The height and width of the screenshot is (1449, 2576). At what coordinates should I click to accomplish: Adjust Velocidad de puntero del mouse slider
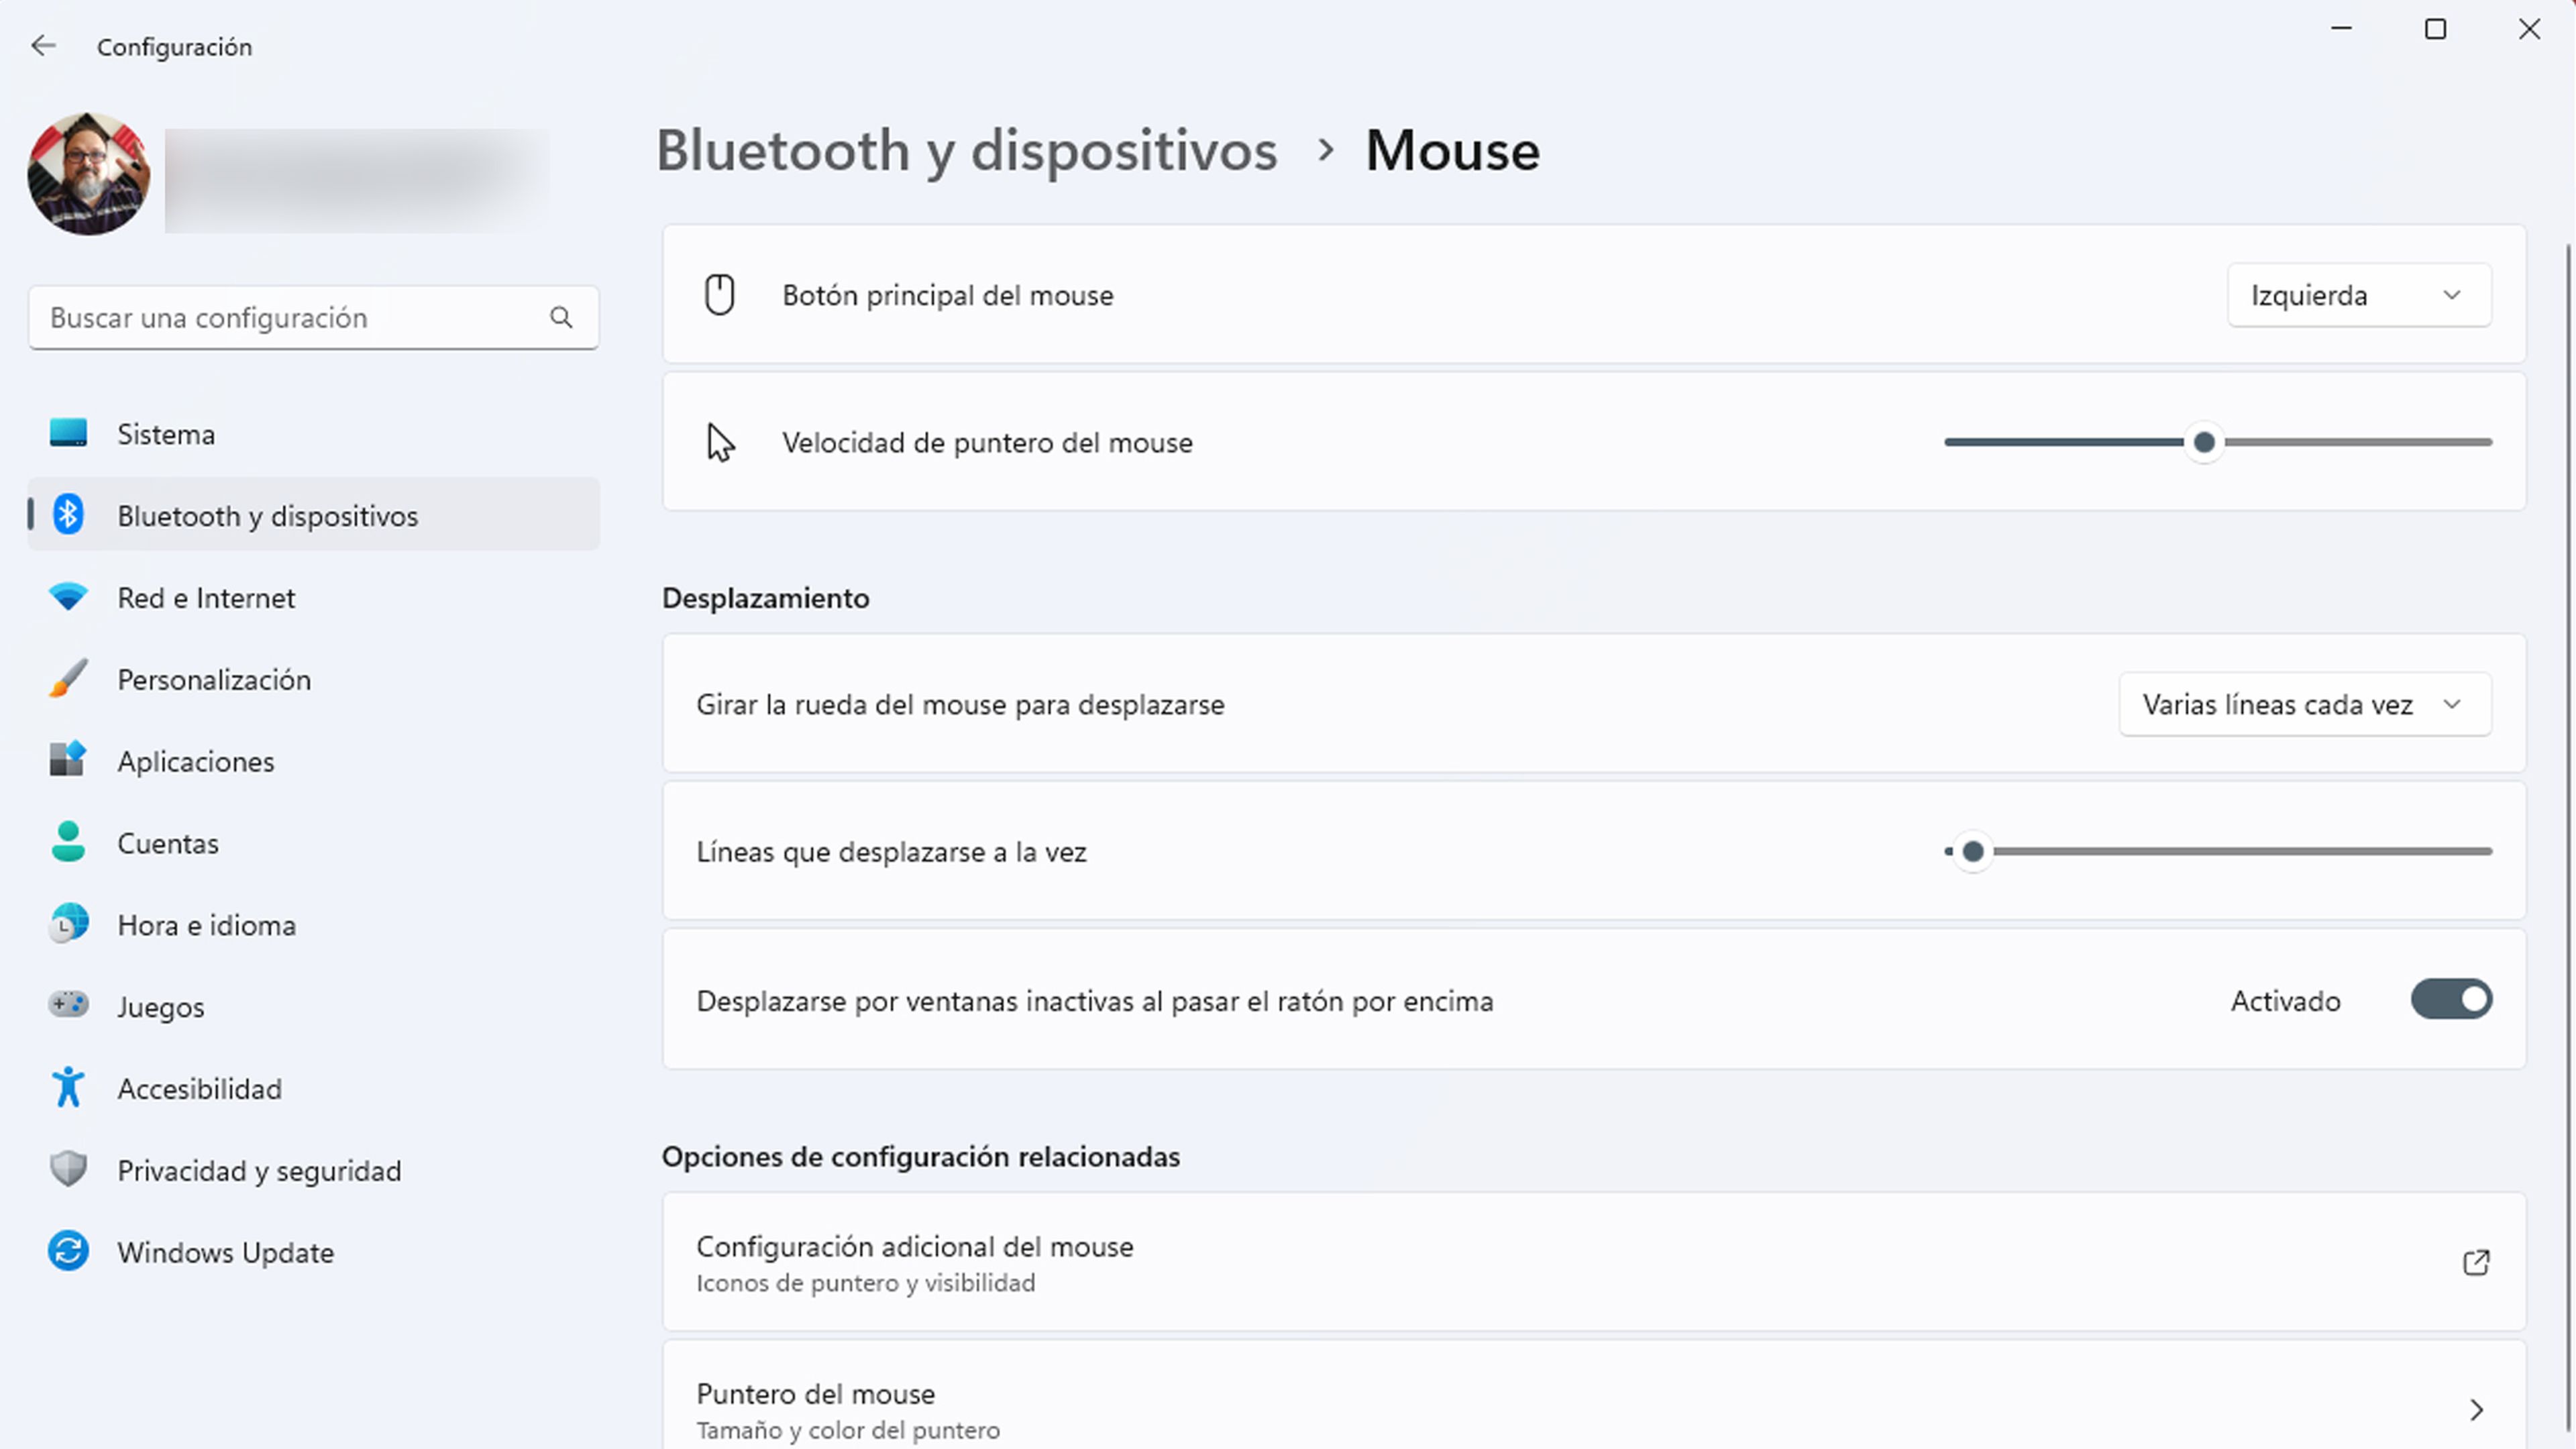tap(2203, 441)
